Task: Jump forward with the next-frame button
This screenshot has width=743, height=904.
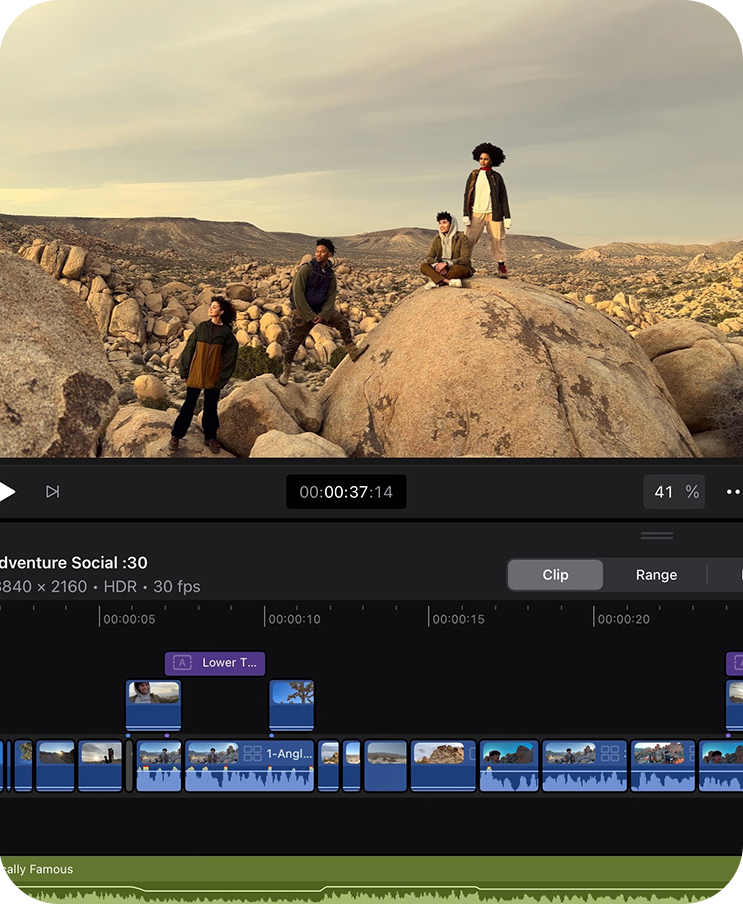Action: coord(53,491)
